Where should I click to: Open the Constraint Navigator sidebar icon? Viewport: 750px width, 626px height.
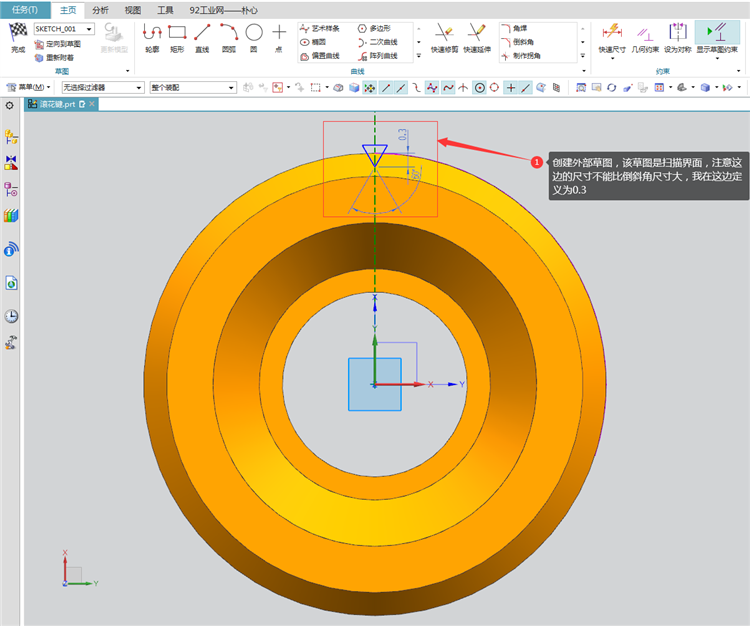click(11, 163)
